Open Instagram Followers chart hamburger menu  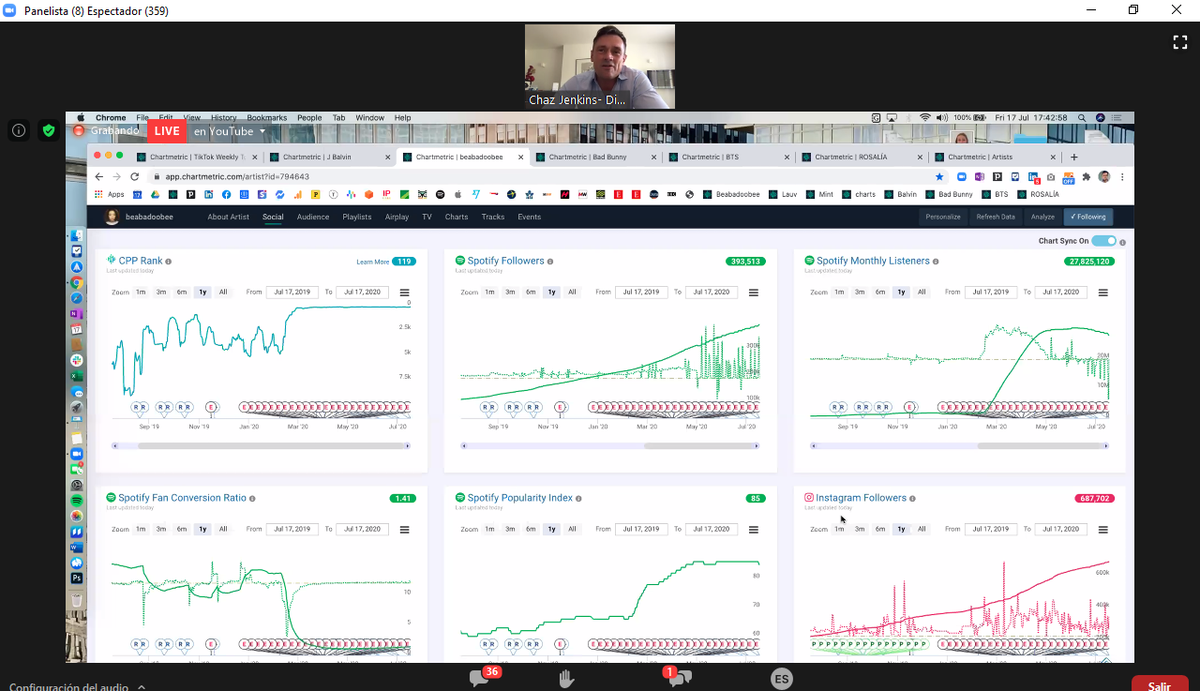[x=1103, y=529]
